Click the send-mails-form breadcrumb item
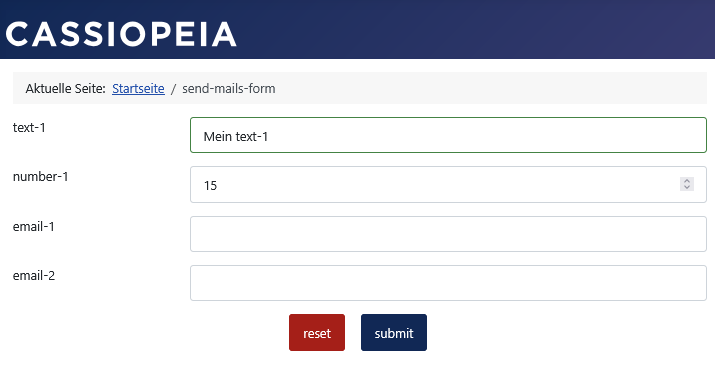This screenshot has height=368, width=715. click(228, 88)
